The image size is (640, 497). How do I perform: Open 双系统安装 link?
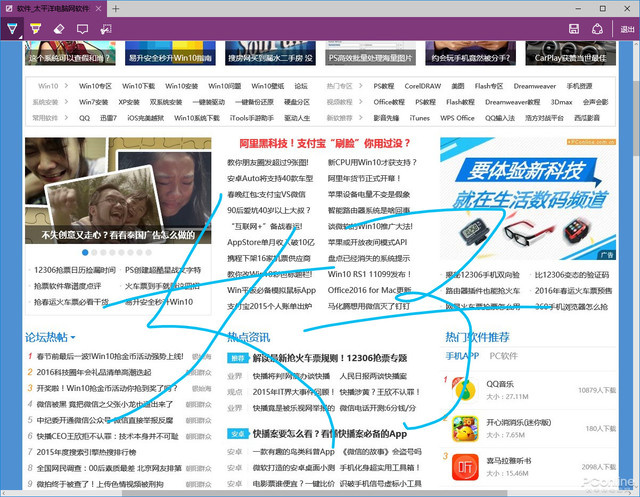click(166, 102)
